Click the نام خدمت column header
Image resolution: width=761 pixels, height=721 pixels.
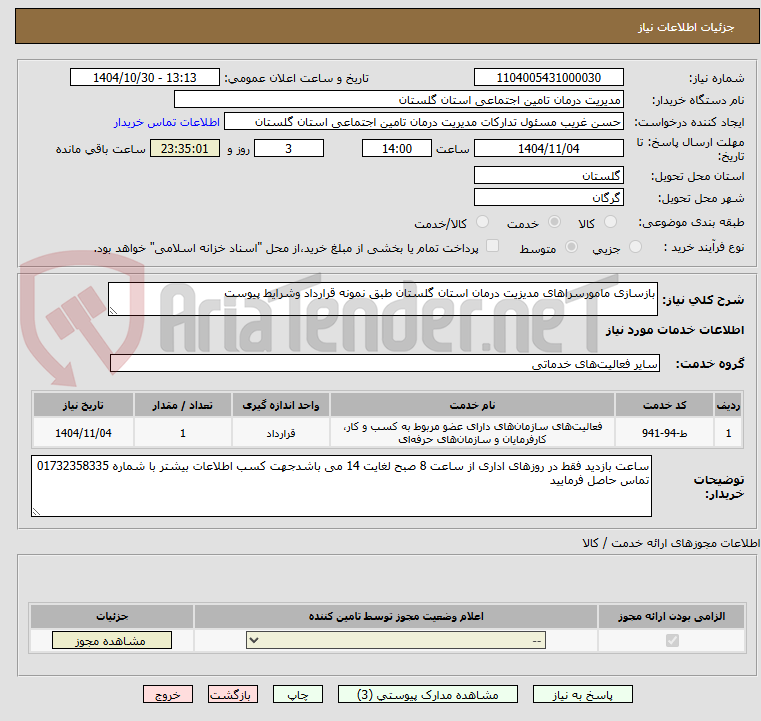point(472,405)
